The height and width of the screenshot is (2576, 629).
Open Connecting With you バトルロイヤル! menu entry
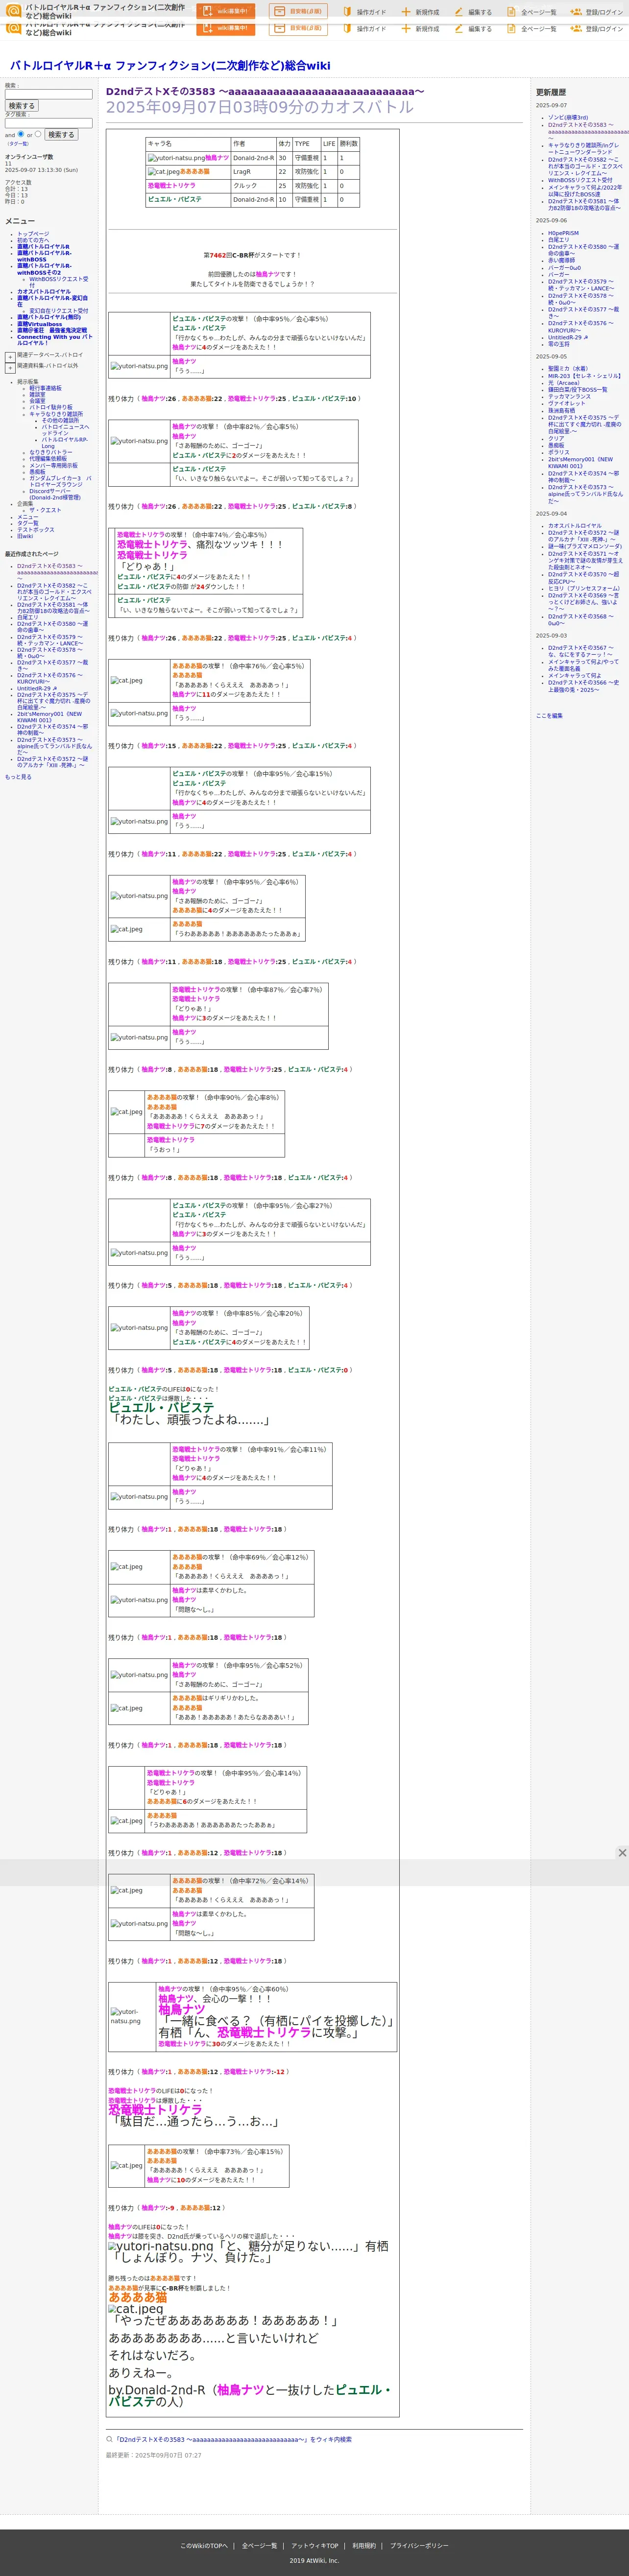click(x=54, y=340)
